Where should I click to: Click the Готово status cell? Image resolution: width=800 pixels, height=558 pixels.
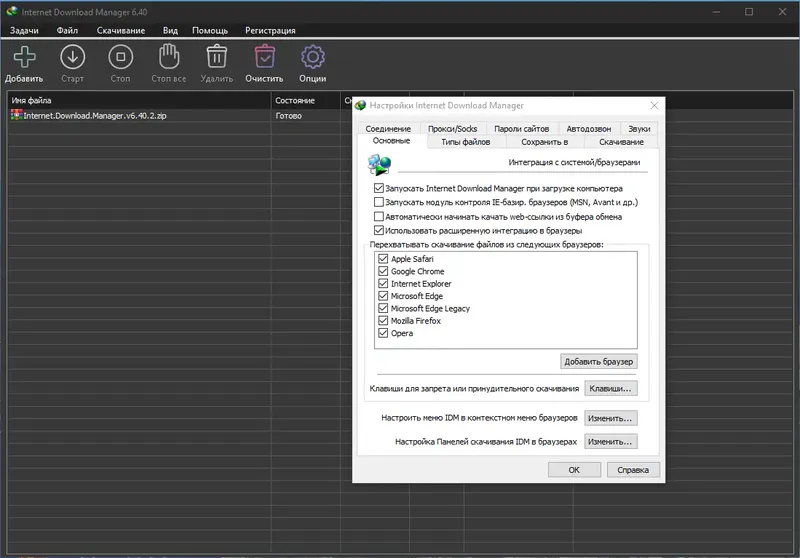click(x=289, y=116)
